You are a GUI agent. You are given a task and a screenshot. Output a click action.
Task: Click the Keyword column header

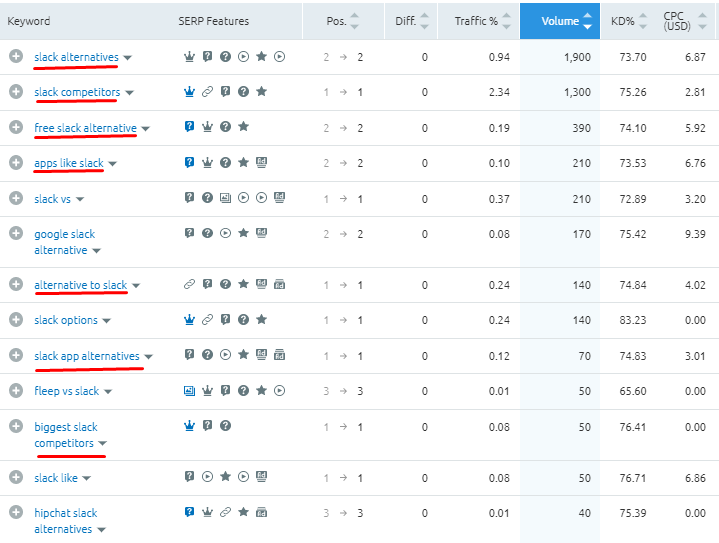28,21
